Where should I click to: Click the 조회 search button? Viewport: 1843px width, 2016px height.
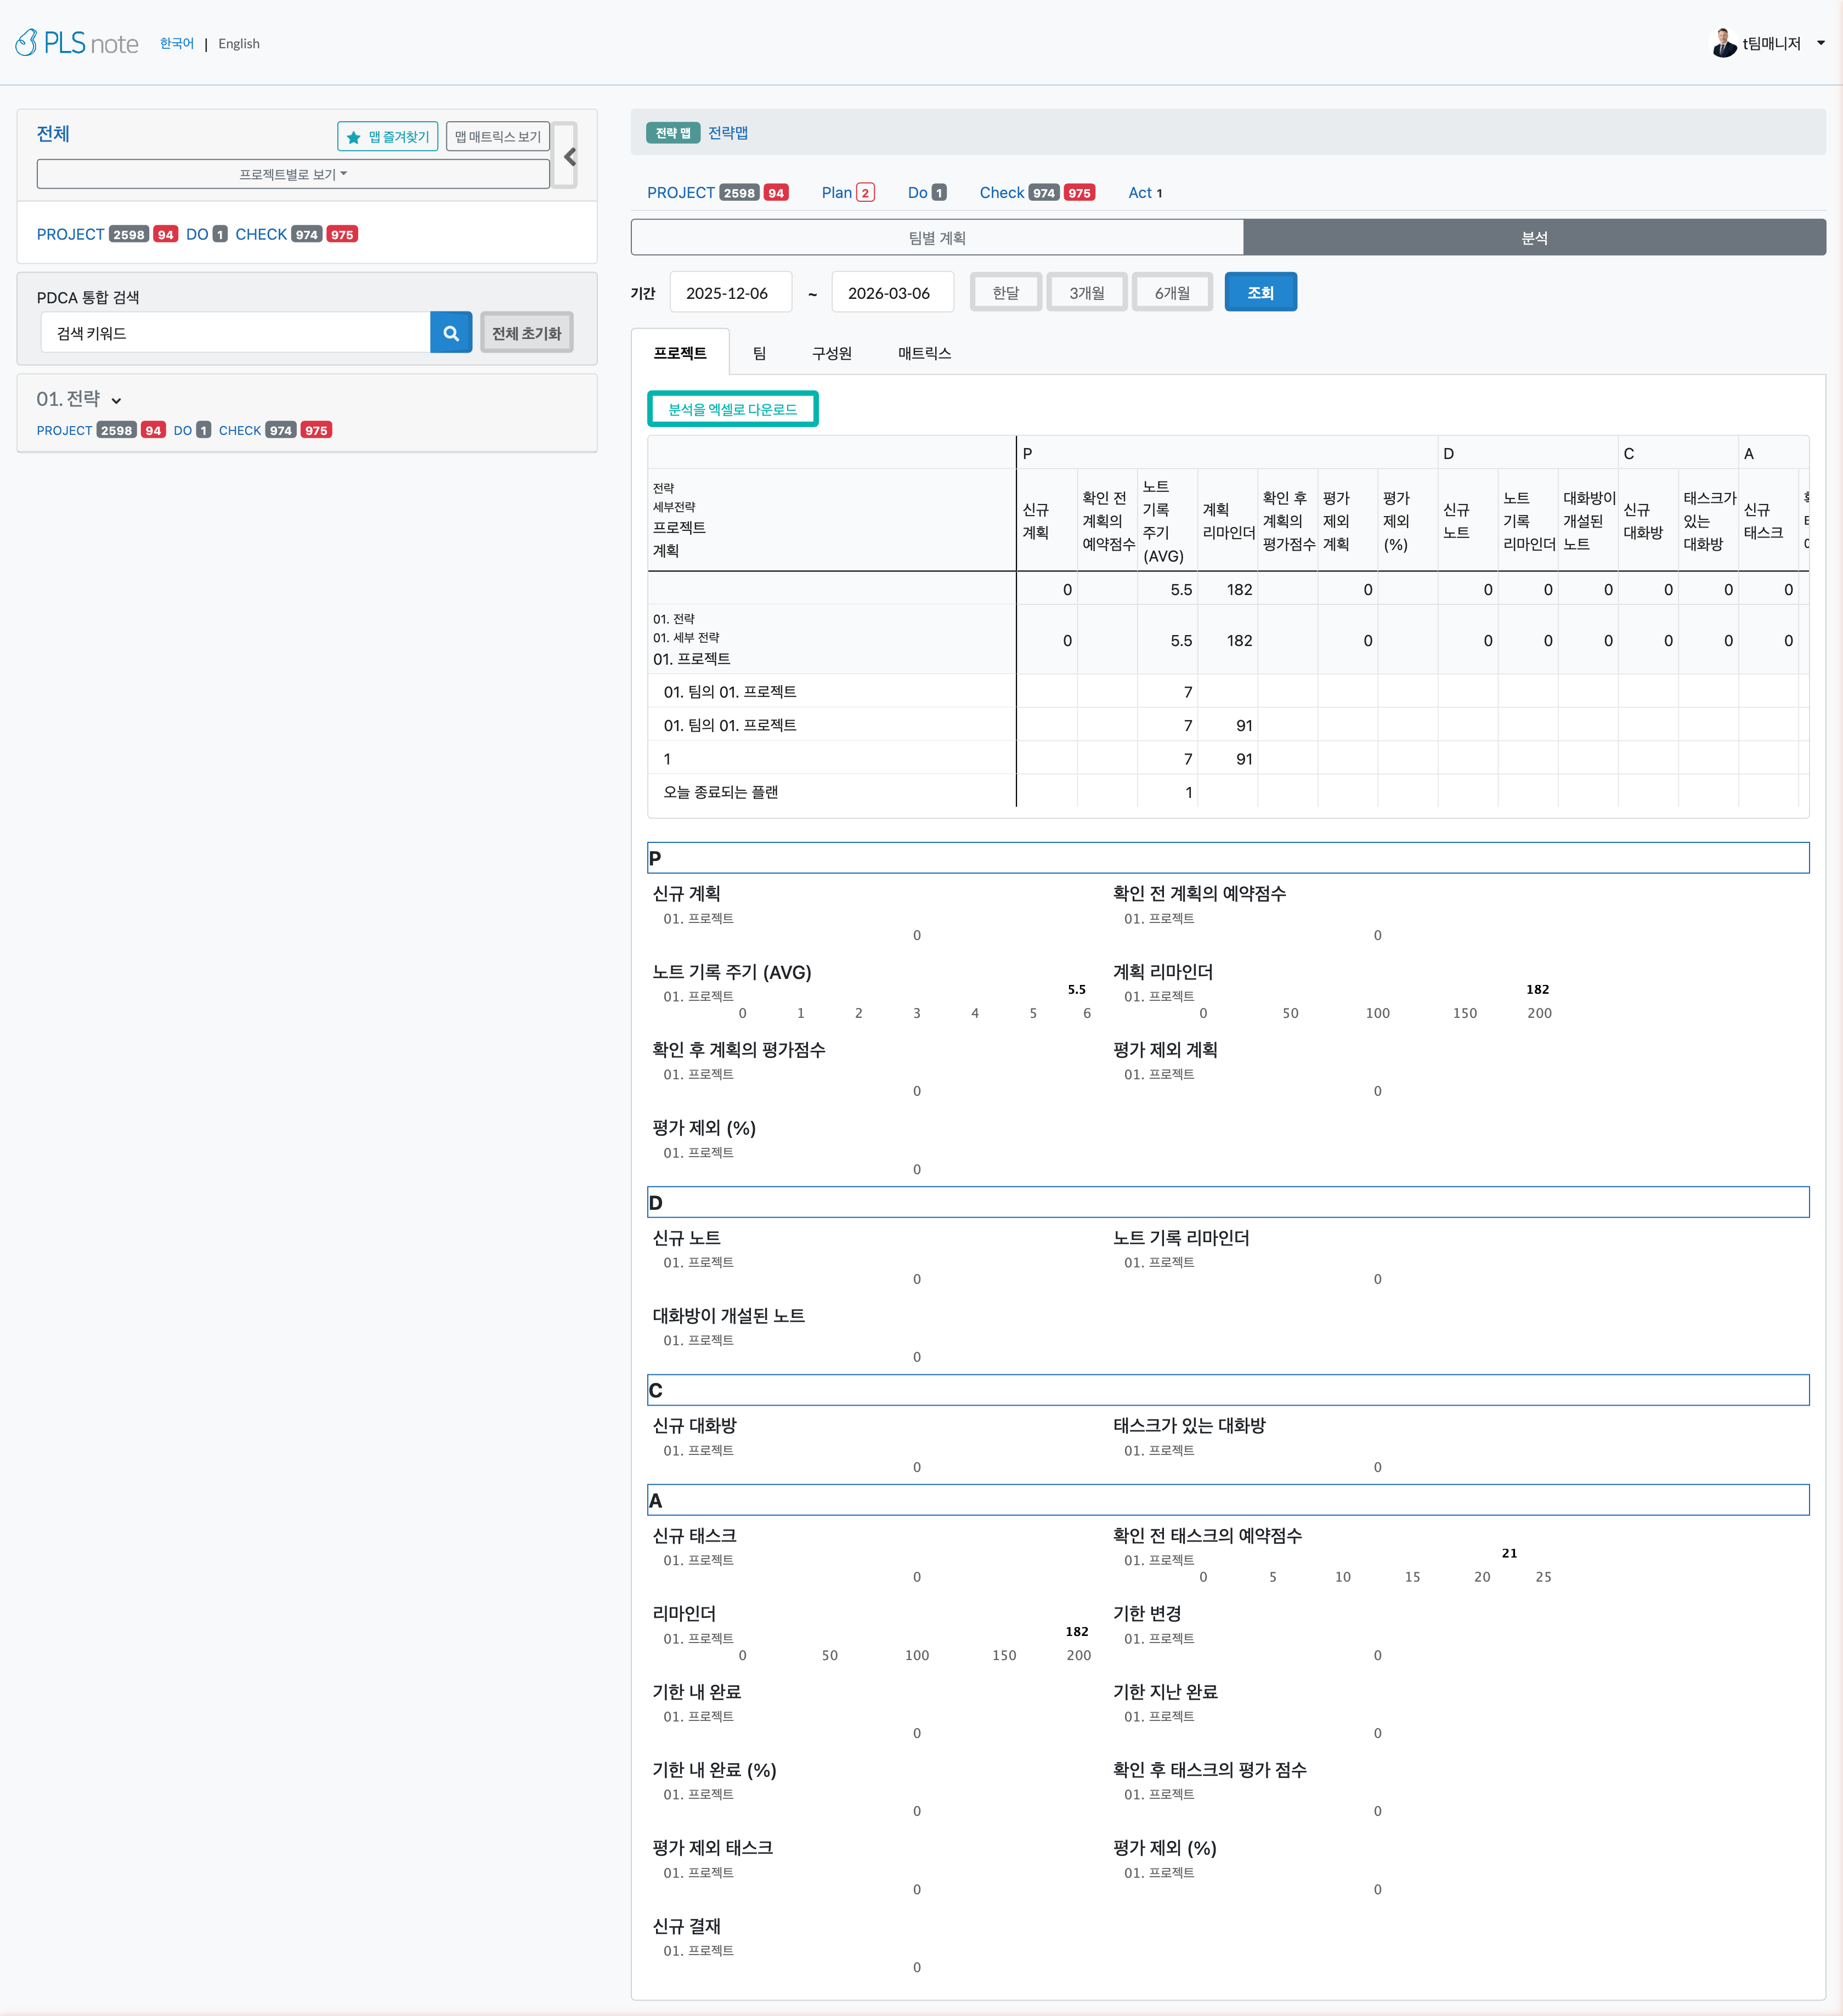pyautogui.click(x=1260, y=293)
